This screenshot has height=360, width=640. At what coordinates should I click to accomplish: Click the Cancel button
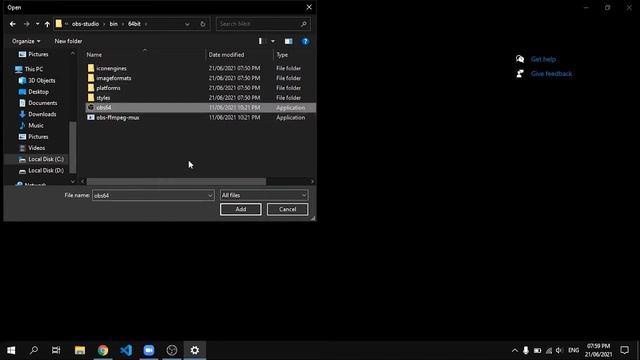(x=287, y=209)
